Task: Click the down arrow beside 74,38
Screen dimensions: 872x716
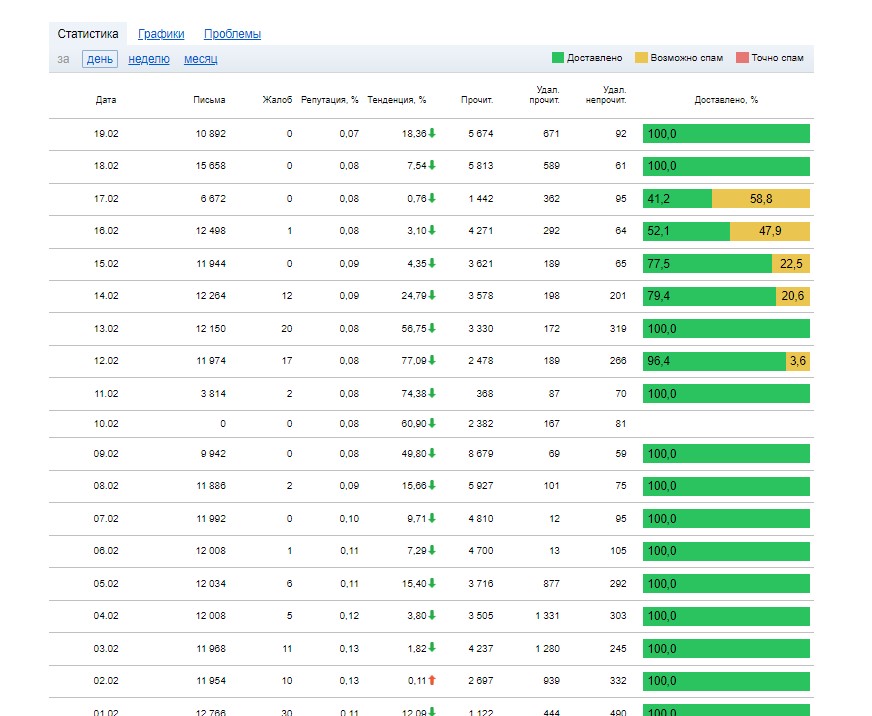Action: (432, 393)
